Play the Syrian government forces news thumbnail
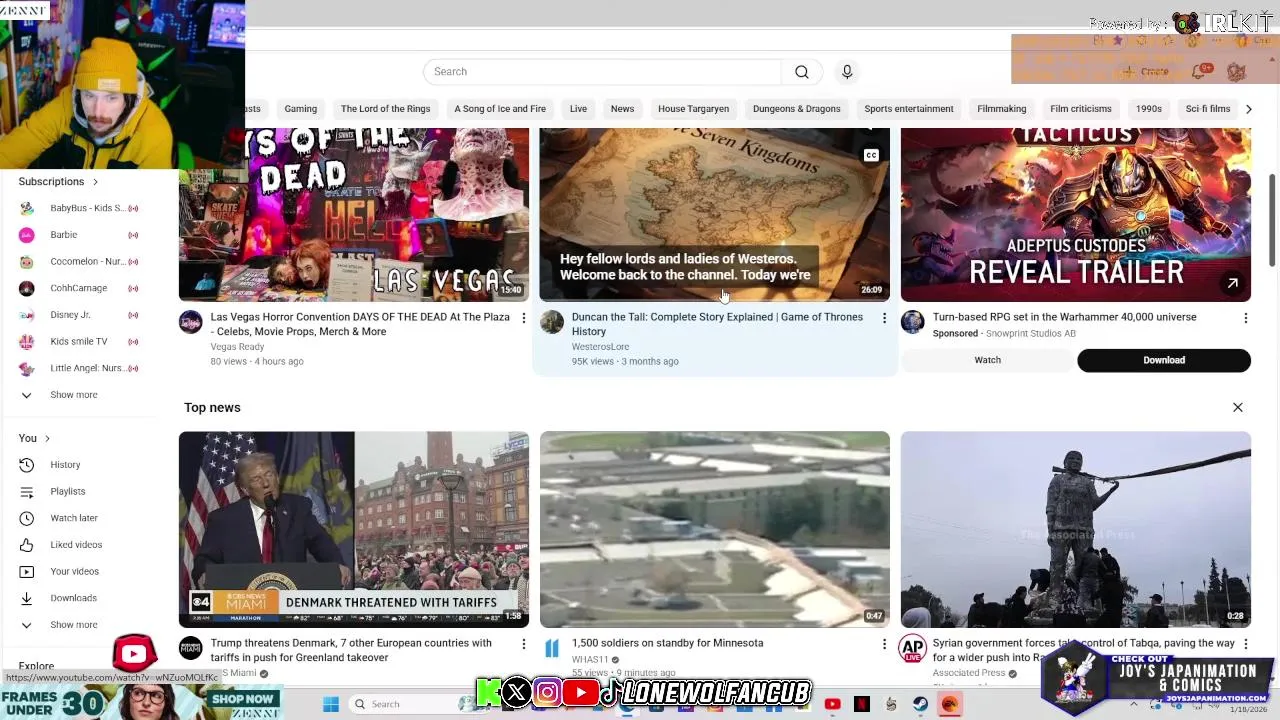Image resolution: width=1280 pixels, height=720 pixels. point(1075,530)
